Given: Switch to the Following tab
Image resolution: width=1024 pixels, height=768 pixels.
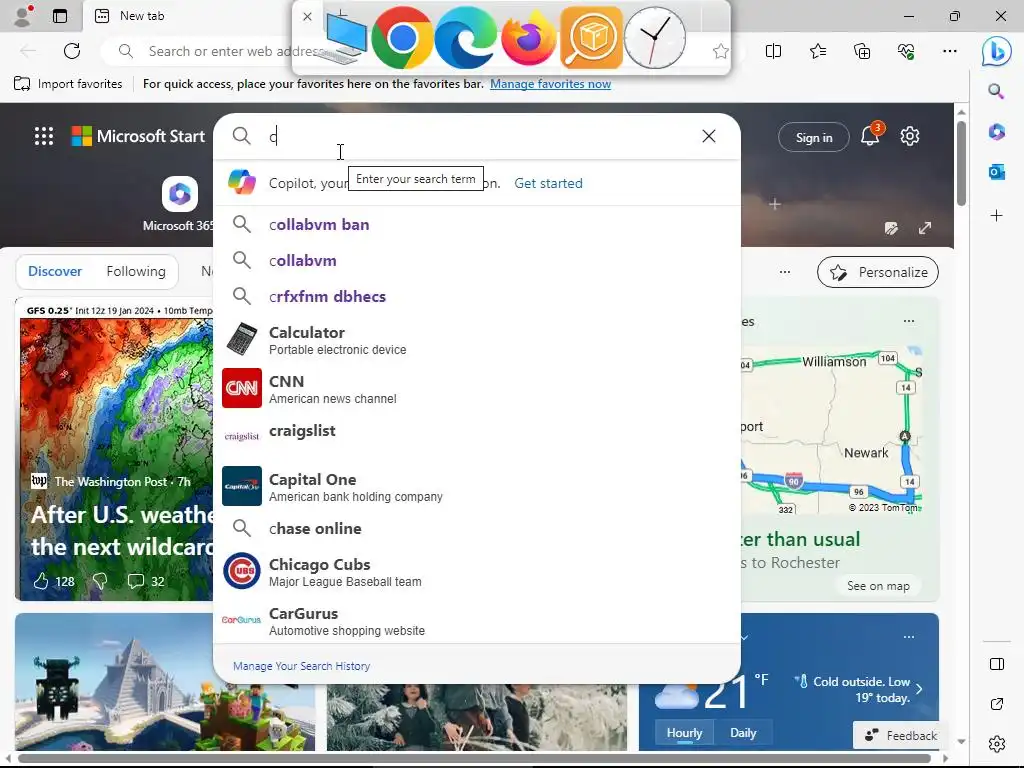Looking at the screenshot, I should 136,271.
